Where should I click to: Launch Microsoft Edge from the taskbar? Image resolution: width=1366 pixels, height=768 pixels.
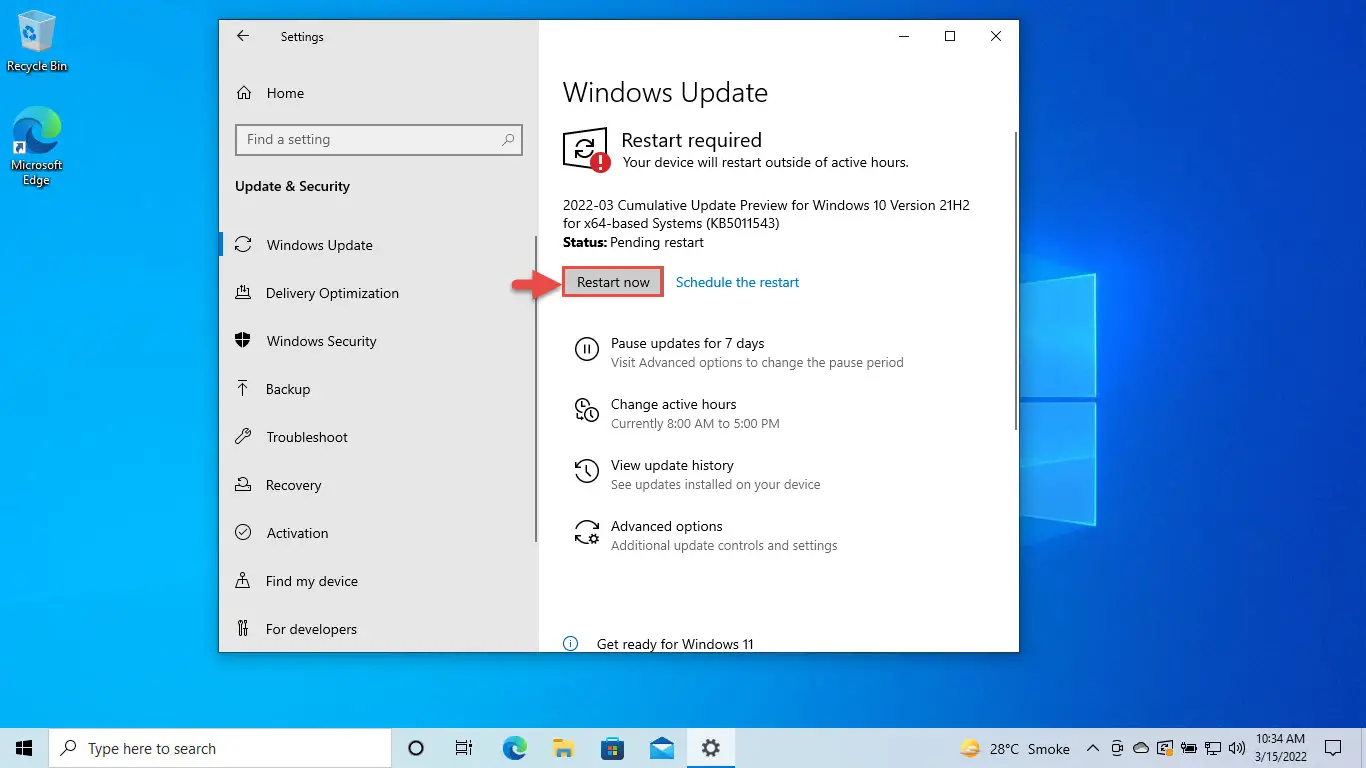(515, 748)
